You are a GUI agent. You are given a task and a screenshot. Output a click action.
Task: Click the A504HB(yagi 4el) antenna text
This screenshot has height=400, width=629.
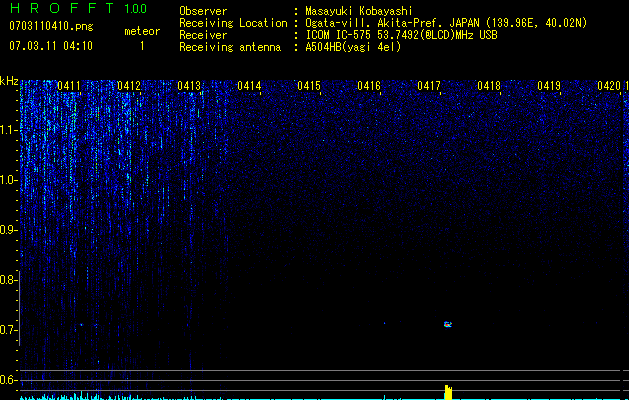click(x=353, y=47)
